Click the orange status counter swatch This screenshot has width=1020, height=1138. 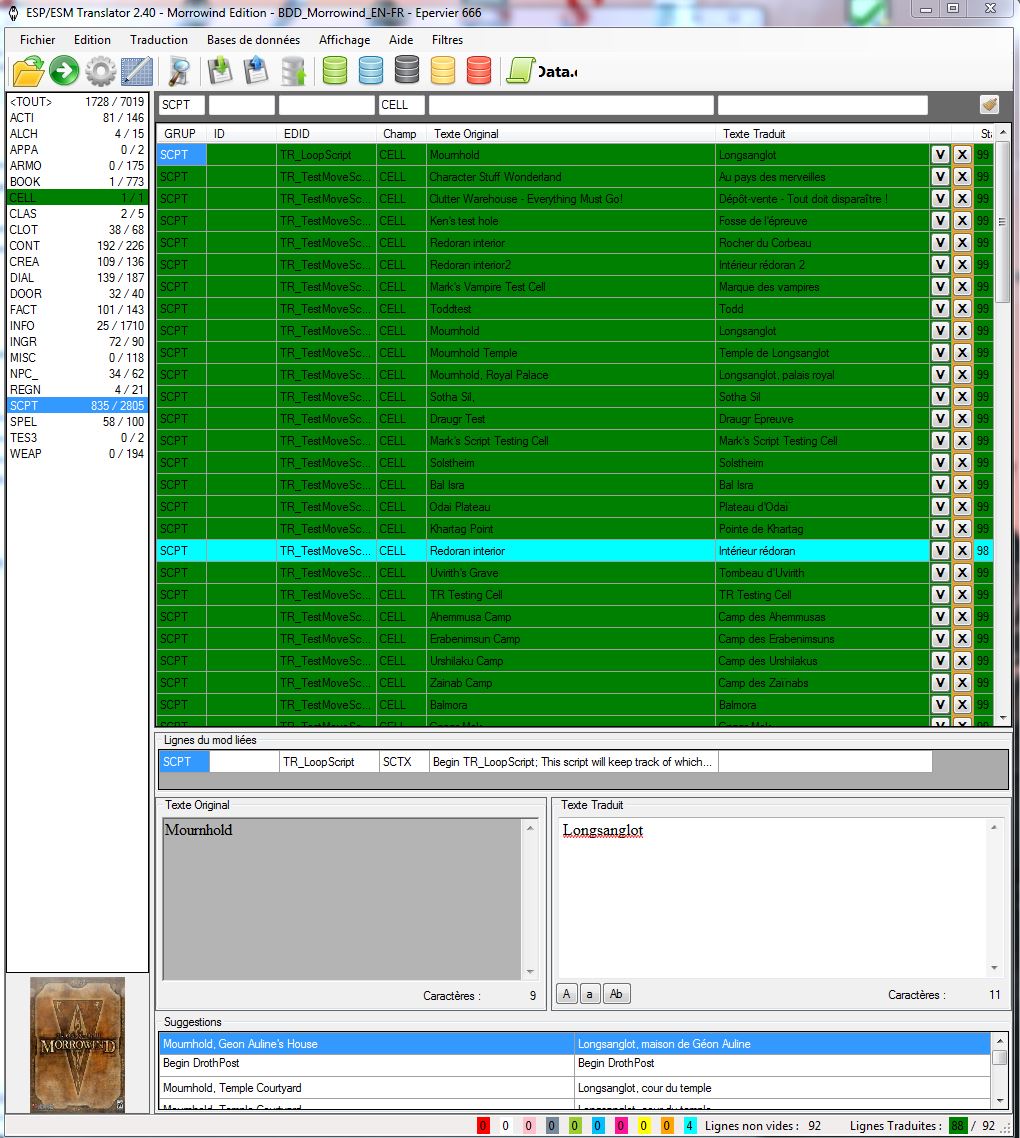pyautogui.click(x=666, y=1126)
